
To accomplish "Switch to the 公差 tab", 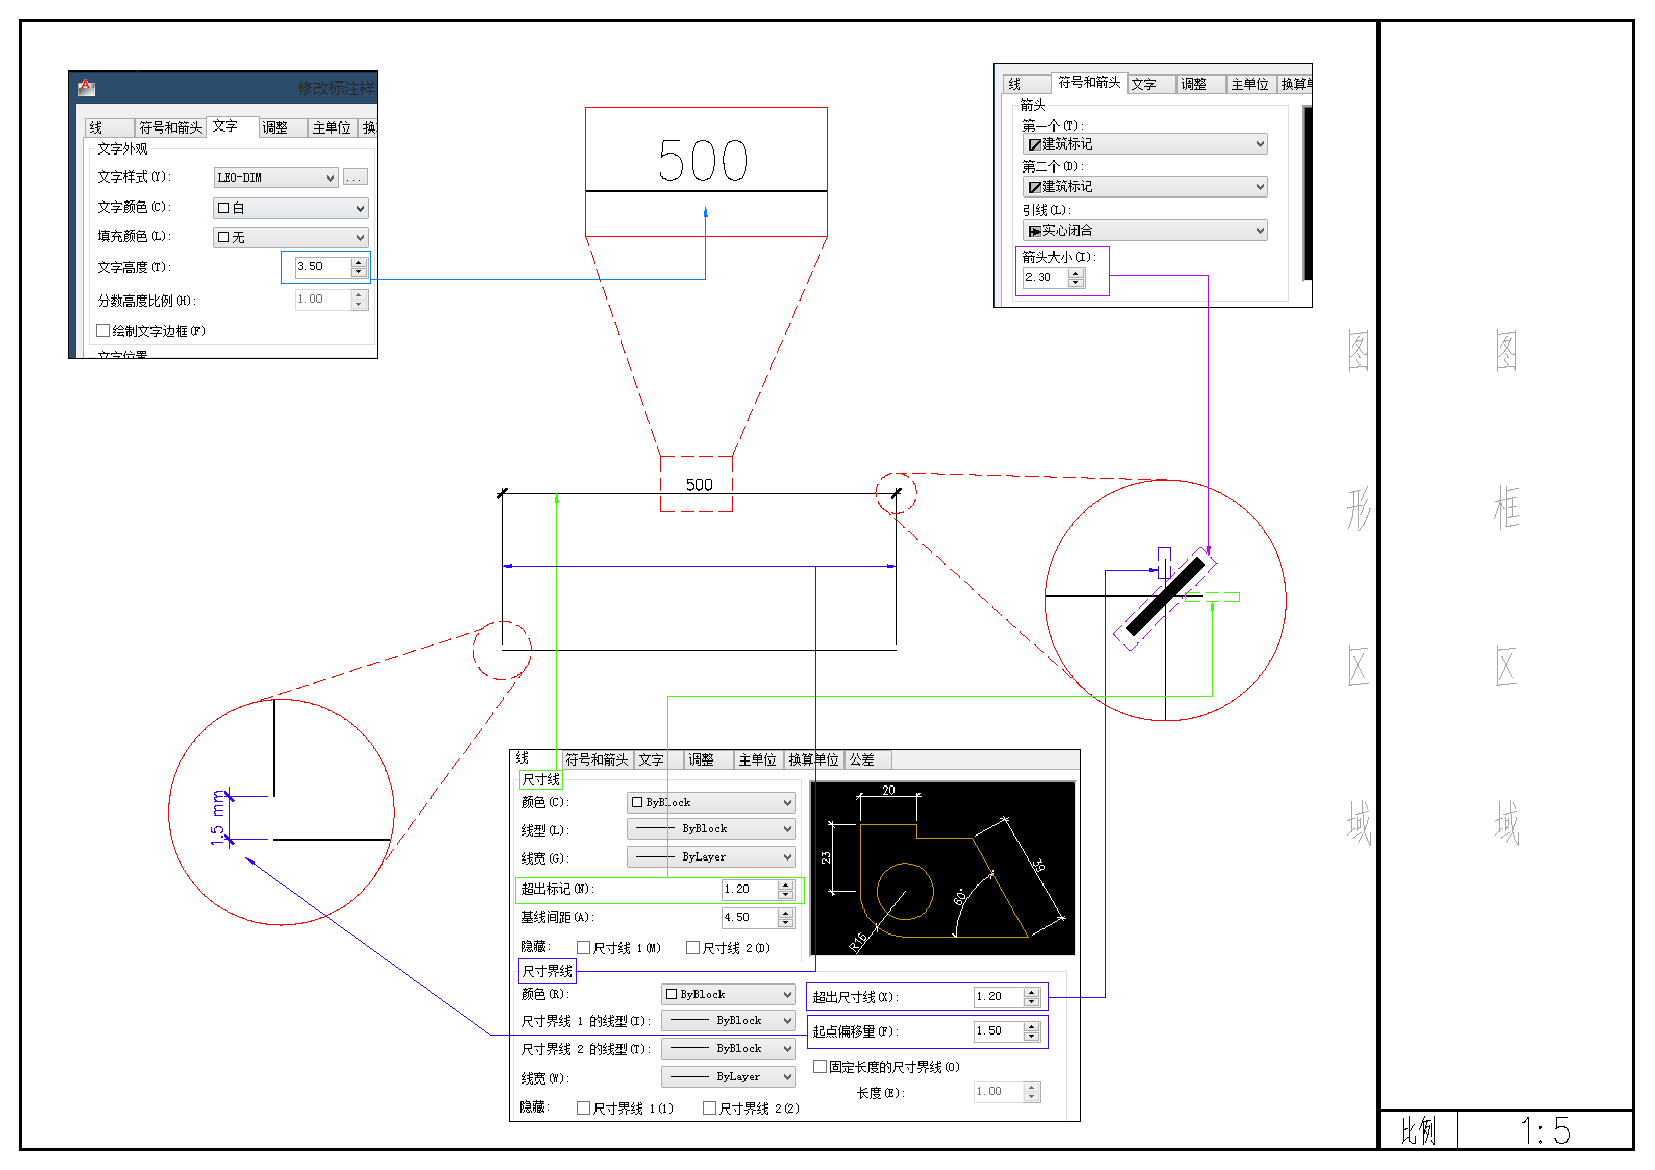I will [x=862, y=760].
